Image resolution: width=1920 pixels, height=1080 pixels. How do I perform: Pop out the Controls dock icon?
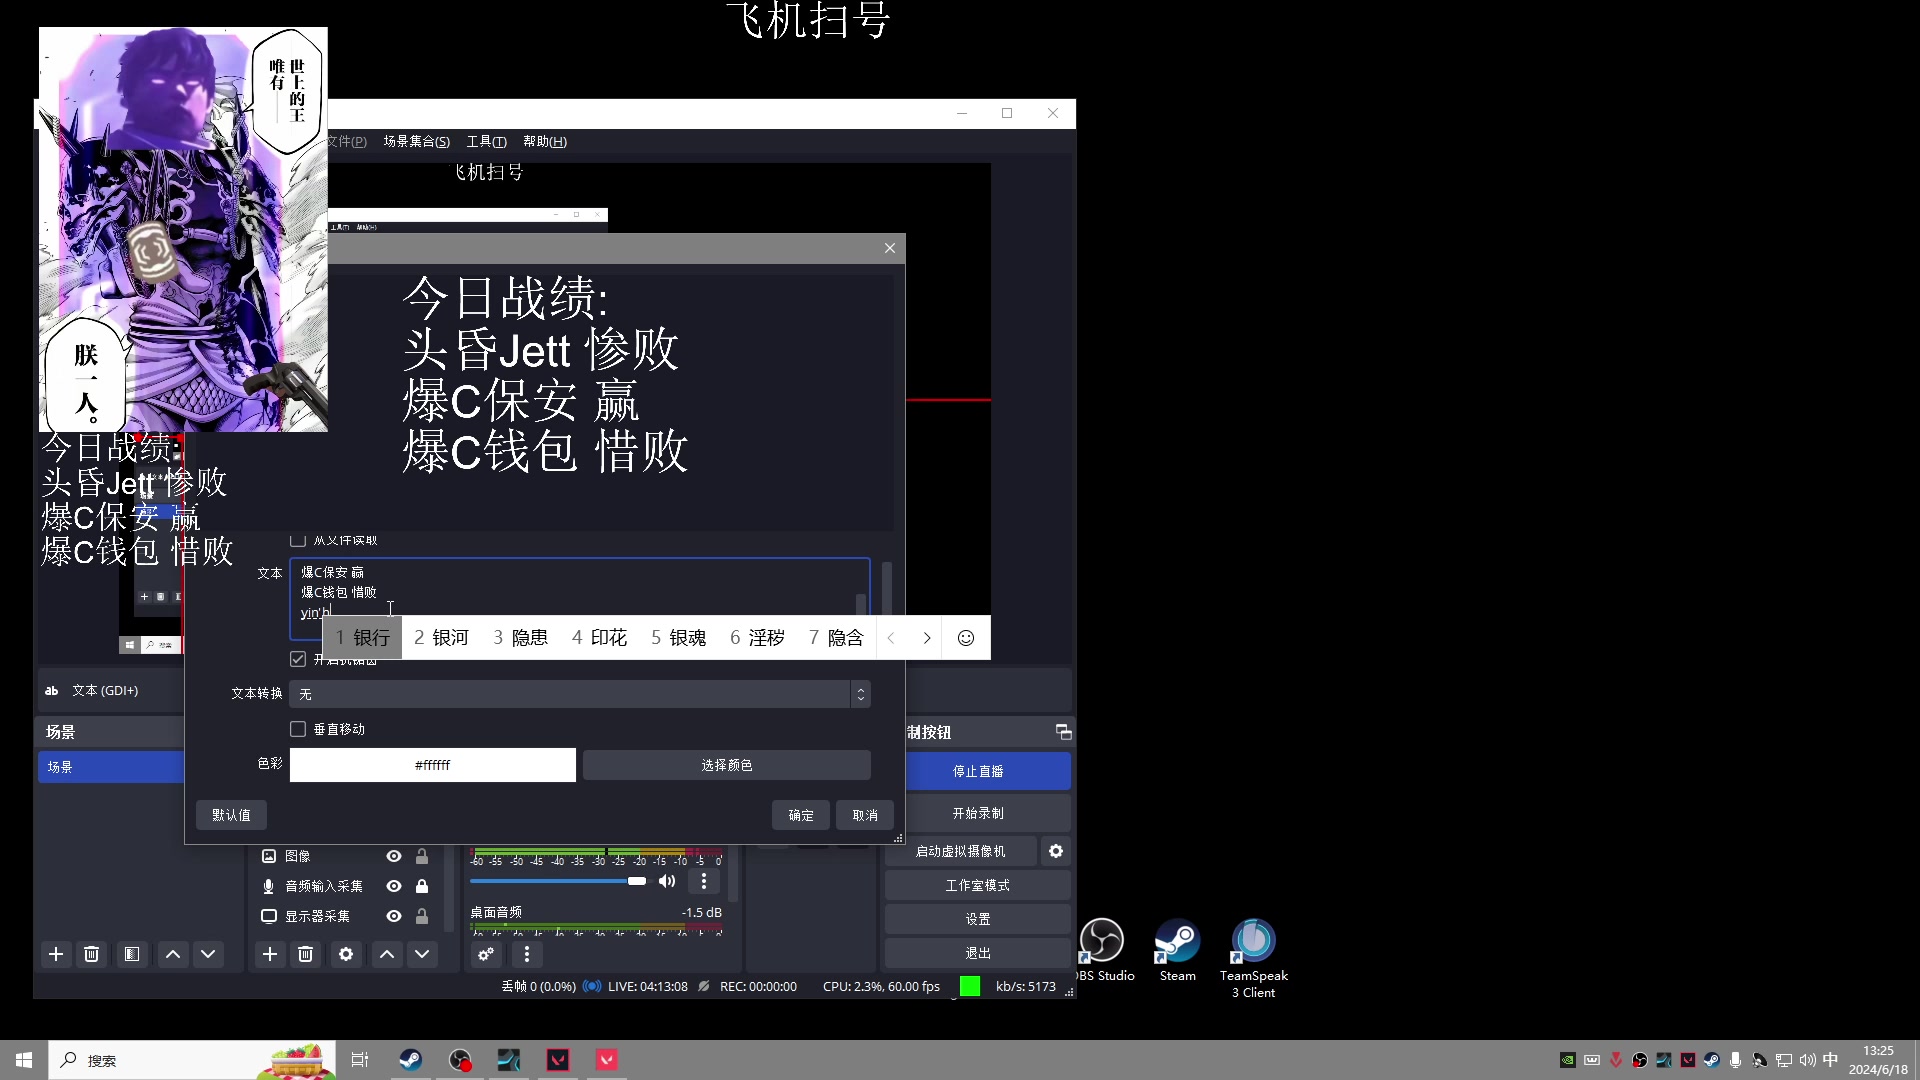click(1063, 732)
